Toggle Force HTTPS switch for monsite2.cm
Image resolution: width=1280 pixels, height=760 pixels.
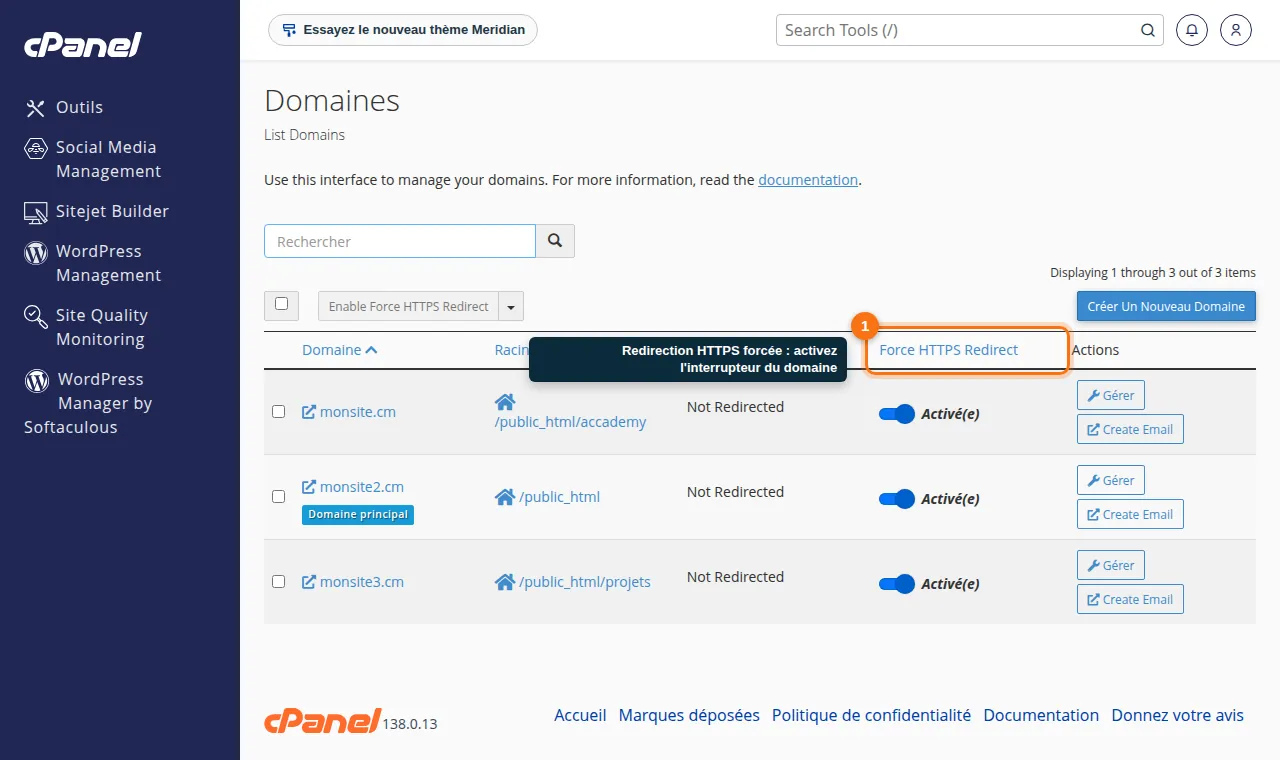coord(897,499)
